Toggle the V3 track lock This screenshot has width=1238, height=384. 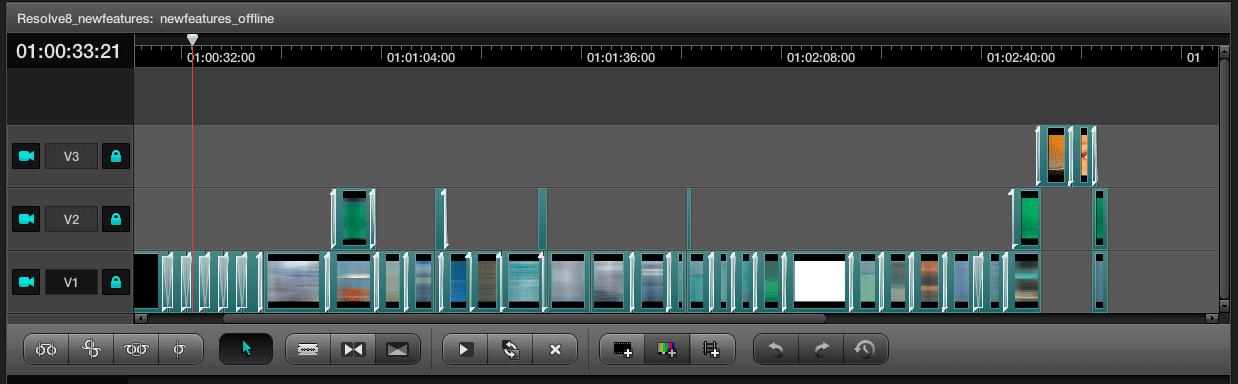point(116,156)
